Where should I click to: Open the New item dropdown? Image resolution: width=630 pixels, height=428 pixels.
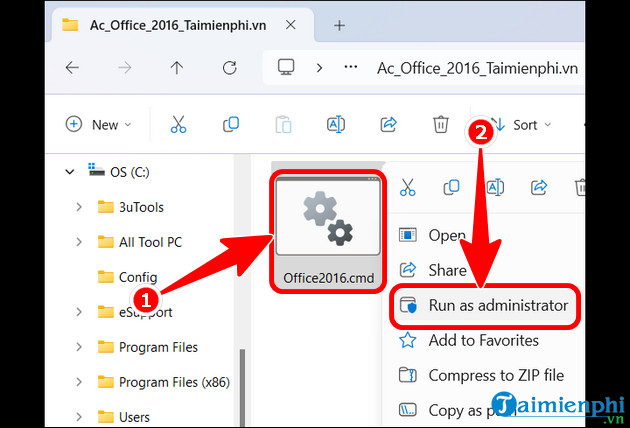coord(98,125)
